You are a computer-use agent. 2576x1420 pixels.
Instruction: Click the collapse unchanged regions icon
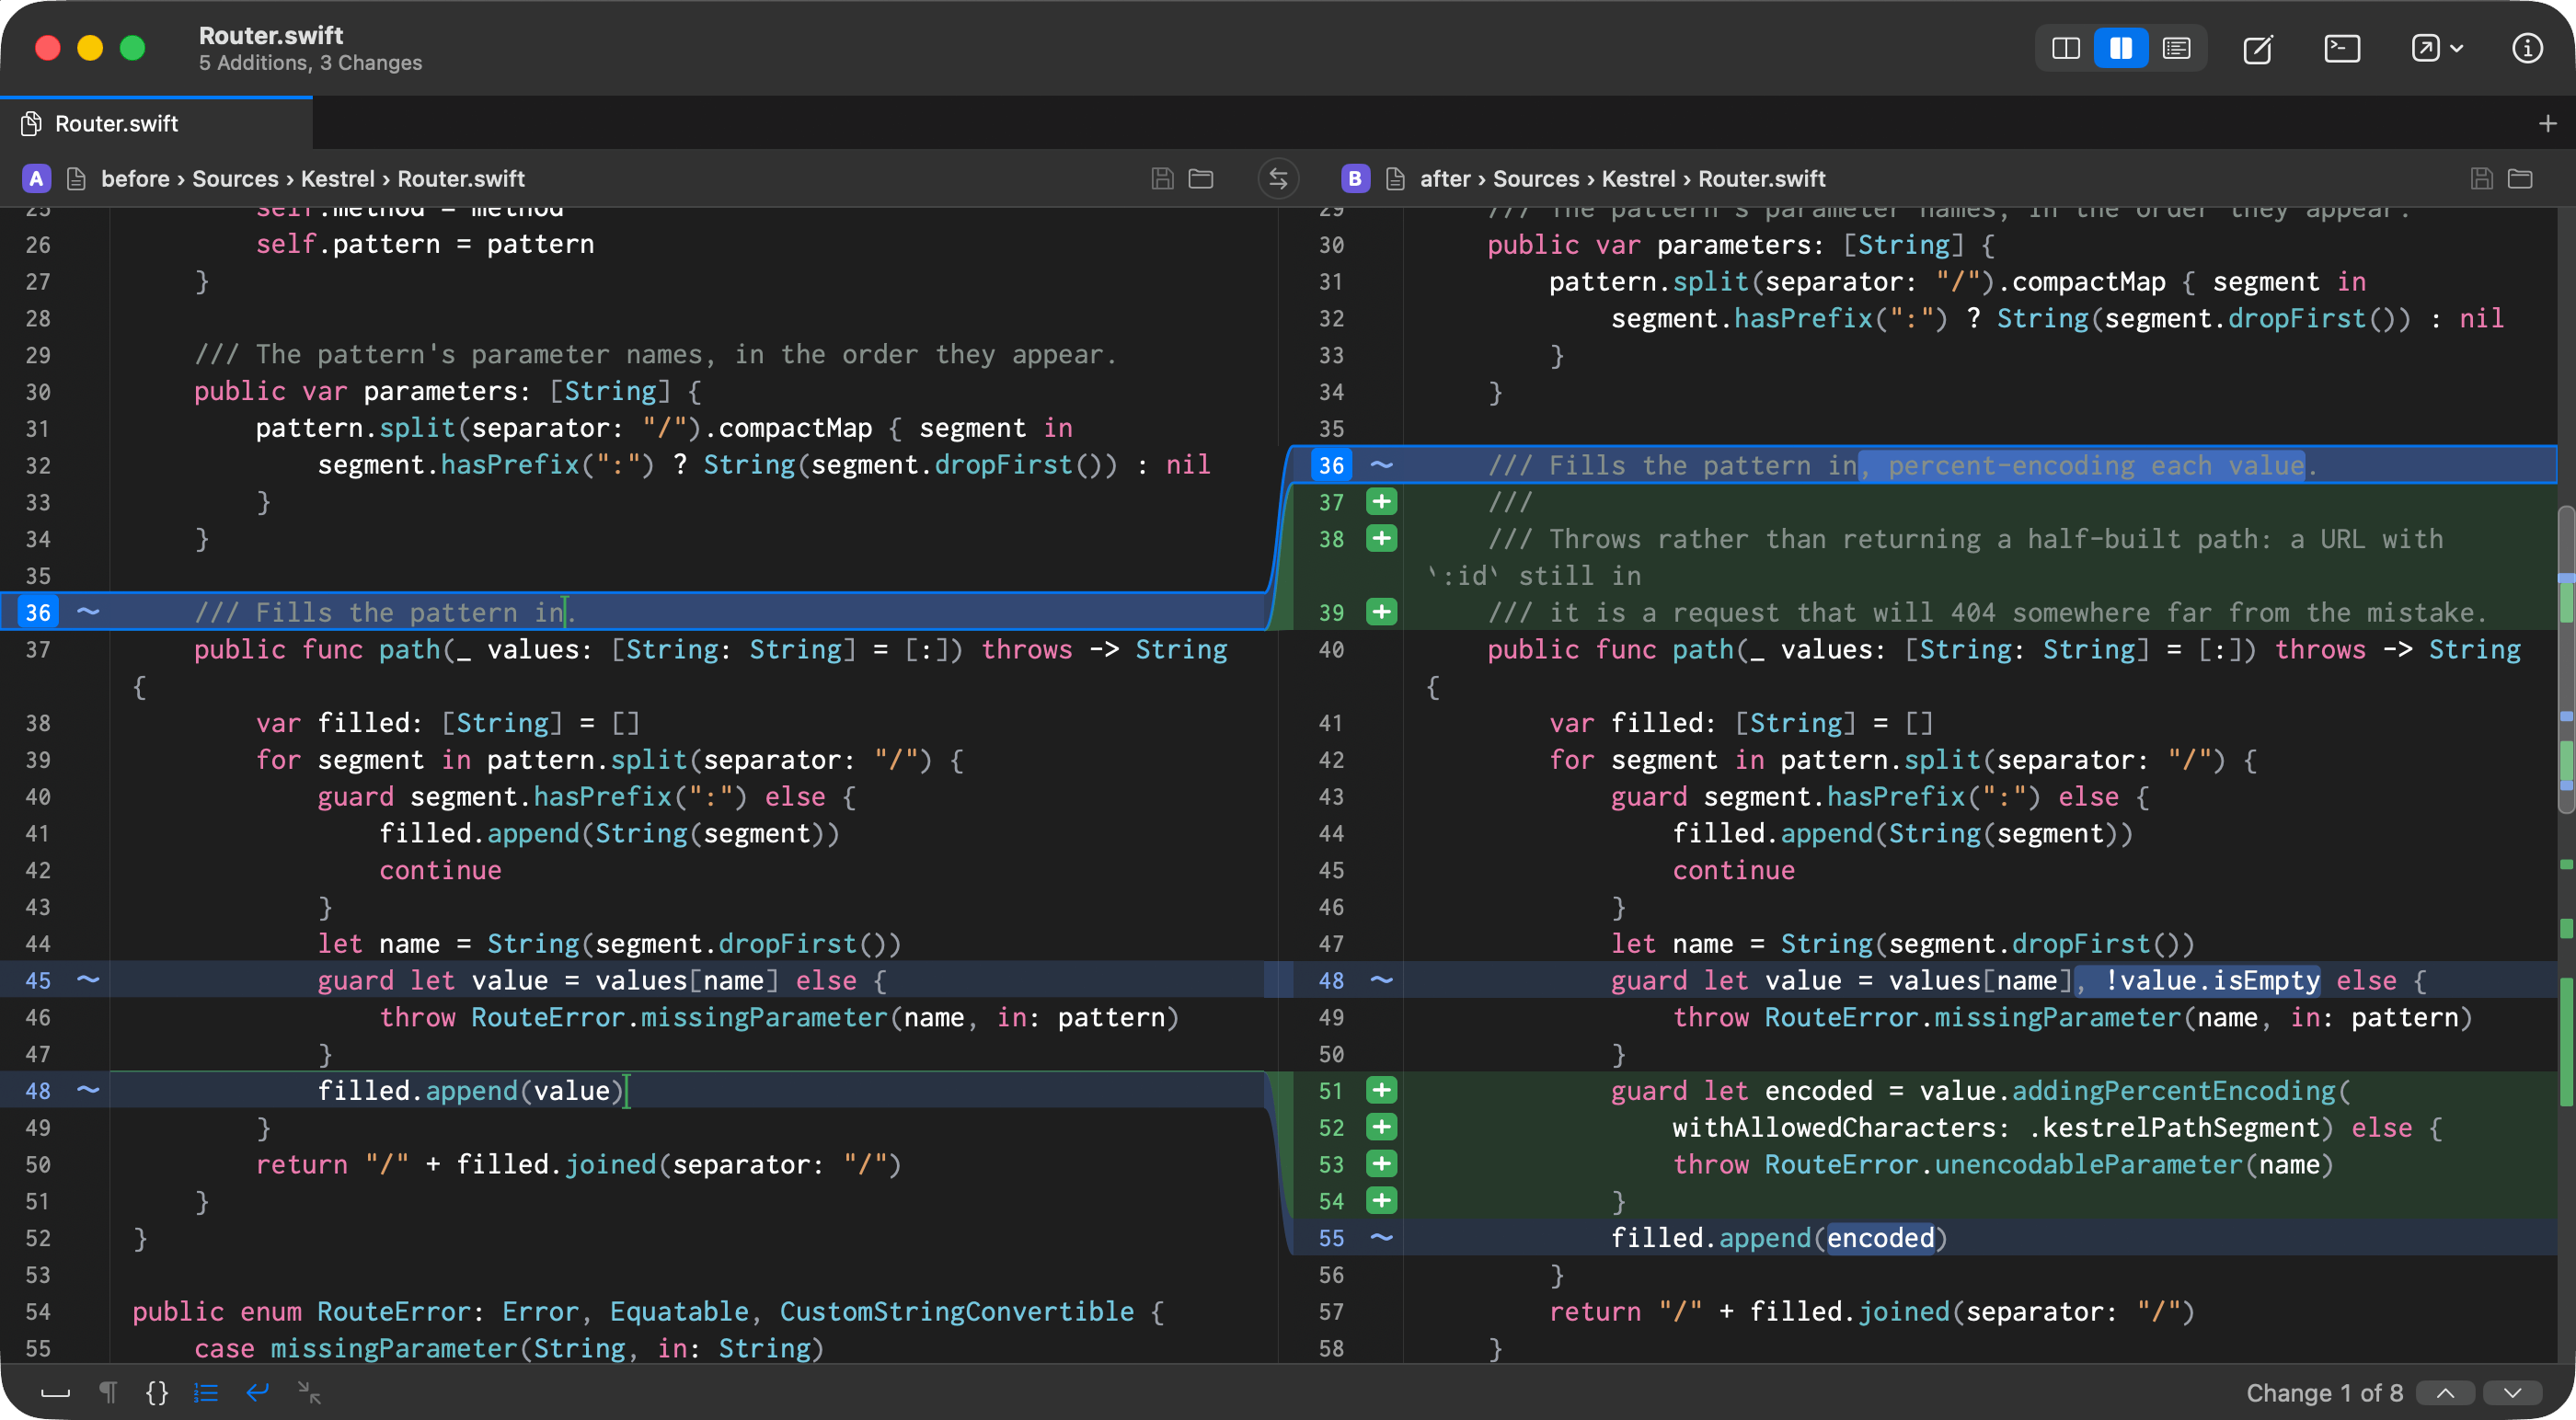tap(309, 1392)
